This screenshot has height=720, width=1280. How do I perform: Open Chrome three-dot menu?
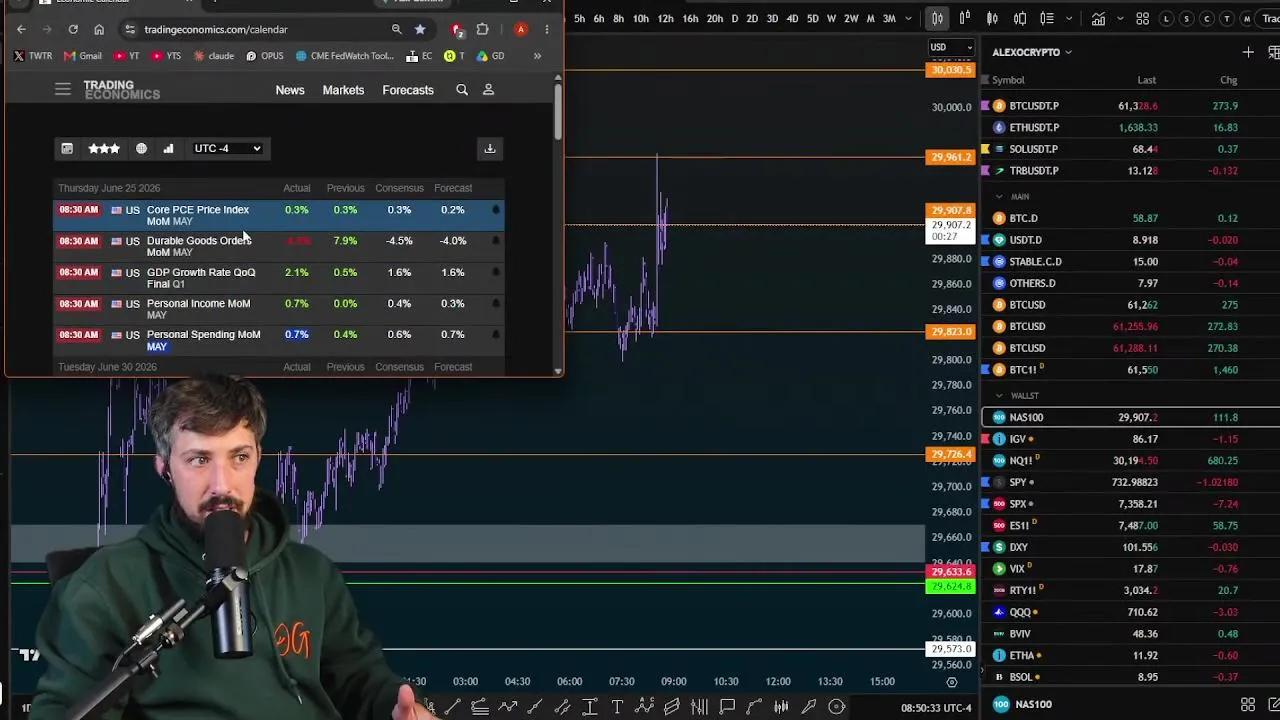[x=546, y=29]
